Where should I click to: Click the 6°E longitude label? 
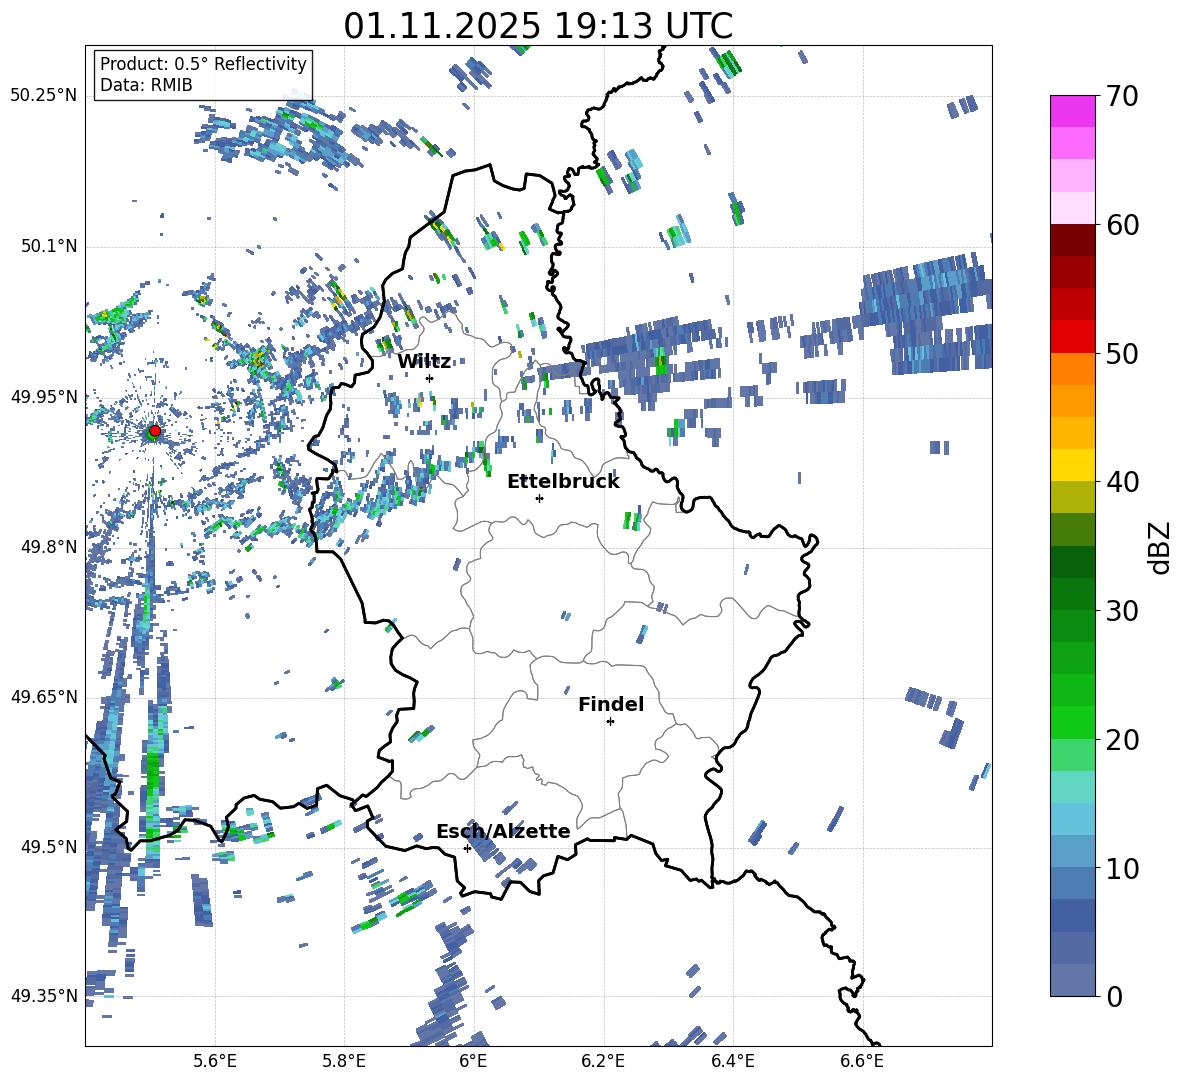(473, 1061)
